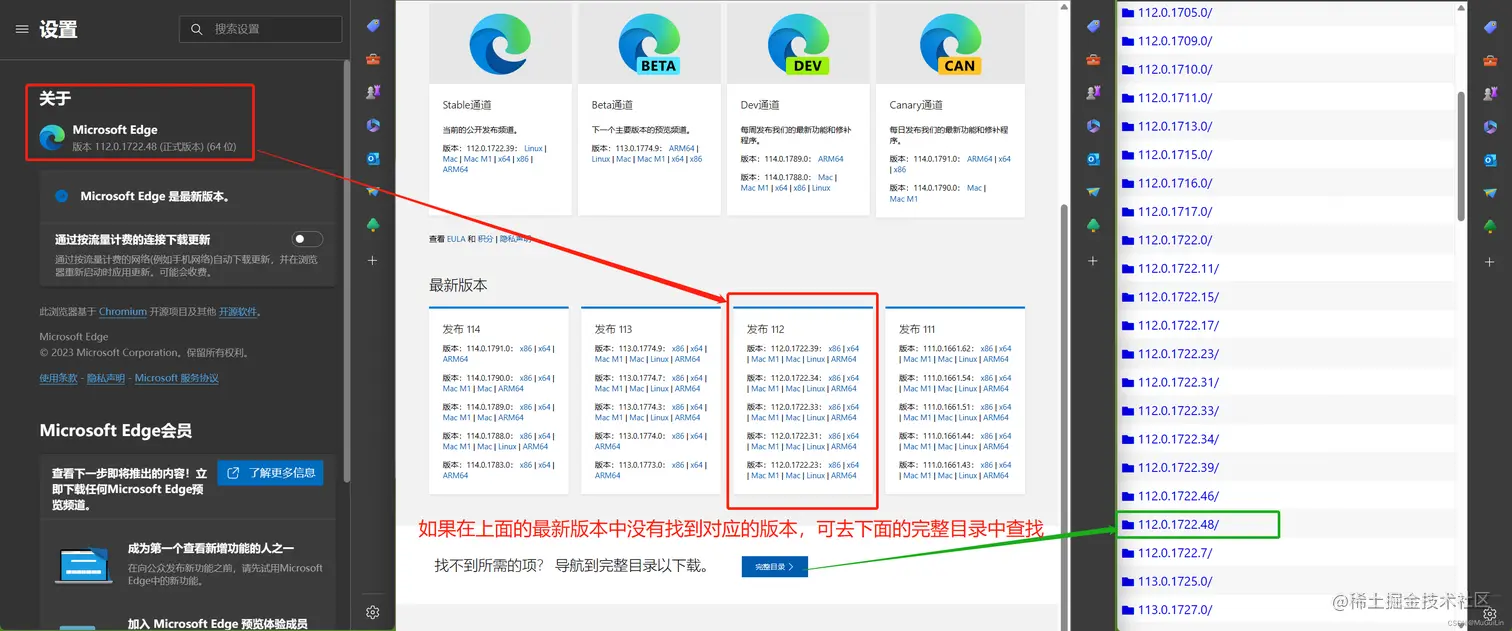
Task: Open folder 112.0.1722.39/
Action: coord(1178,468)
